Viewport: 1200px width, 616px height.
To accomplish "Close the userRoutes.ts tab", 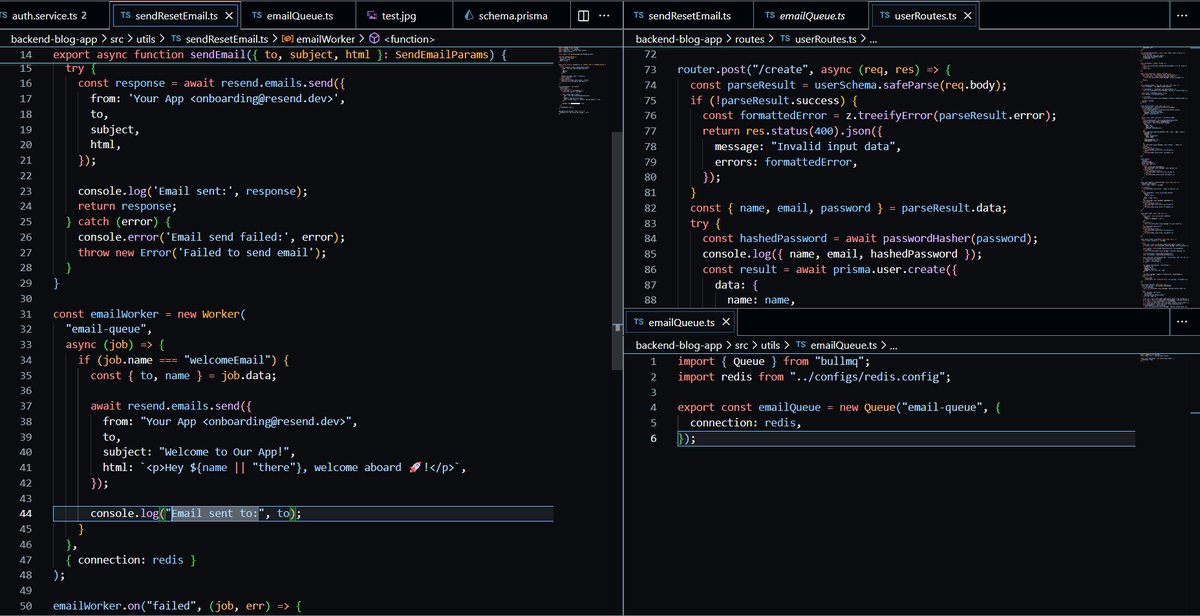I will tap(966, 17).
